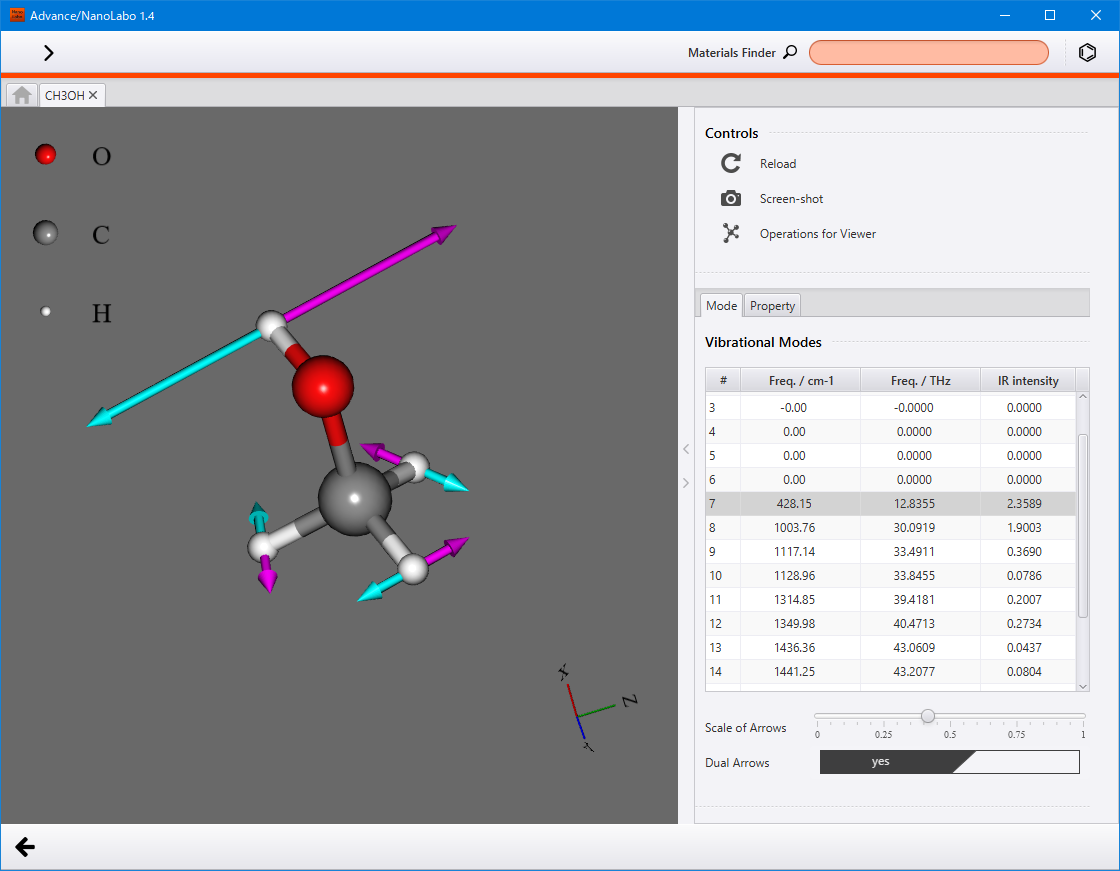Image resolution: width=1120 pixels, height=871 pixels.
Task: Open Operations for Viewer icon
Action: click(x=730, y=233)
